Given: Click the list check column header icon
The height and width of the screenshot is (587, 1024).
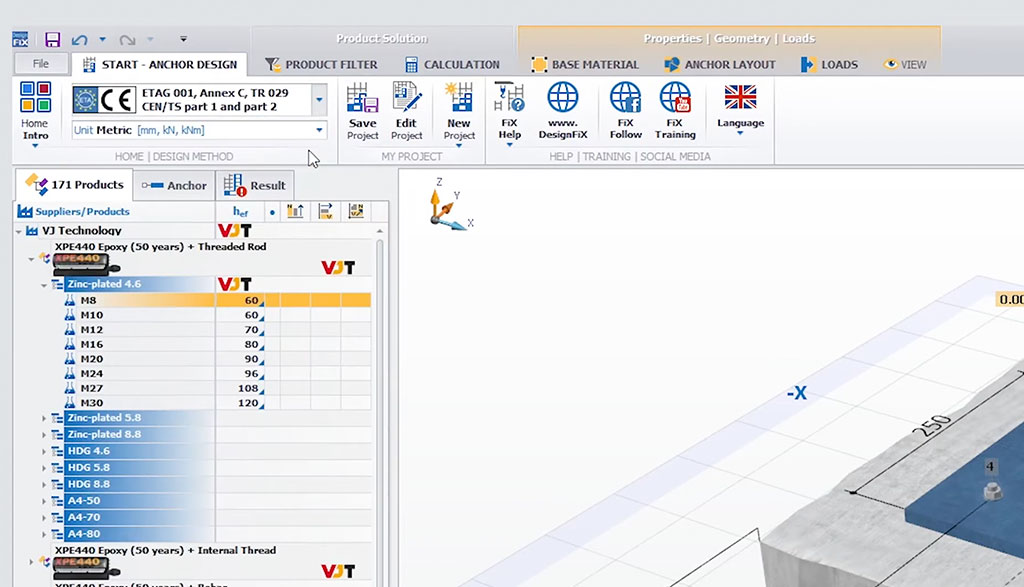Looking at the screenshot, I should pos(325,211).
